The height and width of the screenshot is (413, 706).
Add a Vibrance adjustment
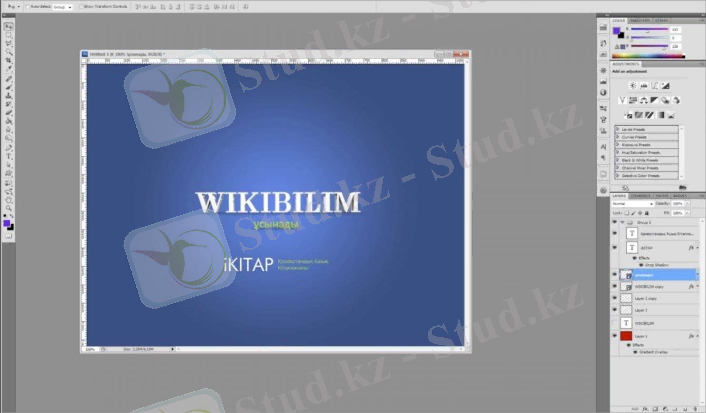[x=622, y=100]
